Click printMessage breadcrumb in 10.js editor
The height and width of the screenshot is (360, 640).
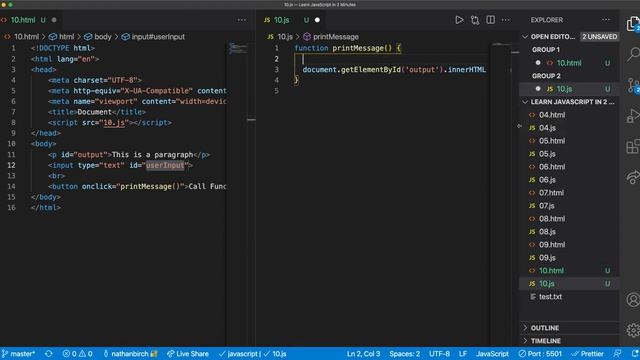click(x=331, y=37)
